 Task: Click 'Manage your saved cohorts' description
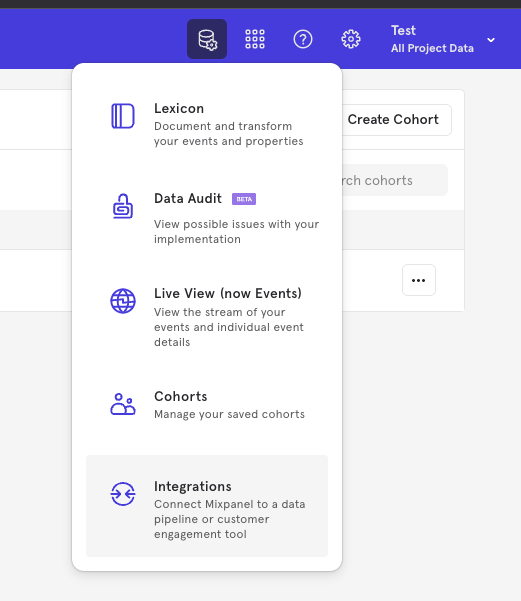click(x=229, y=414)
